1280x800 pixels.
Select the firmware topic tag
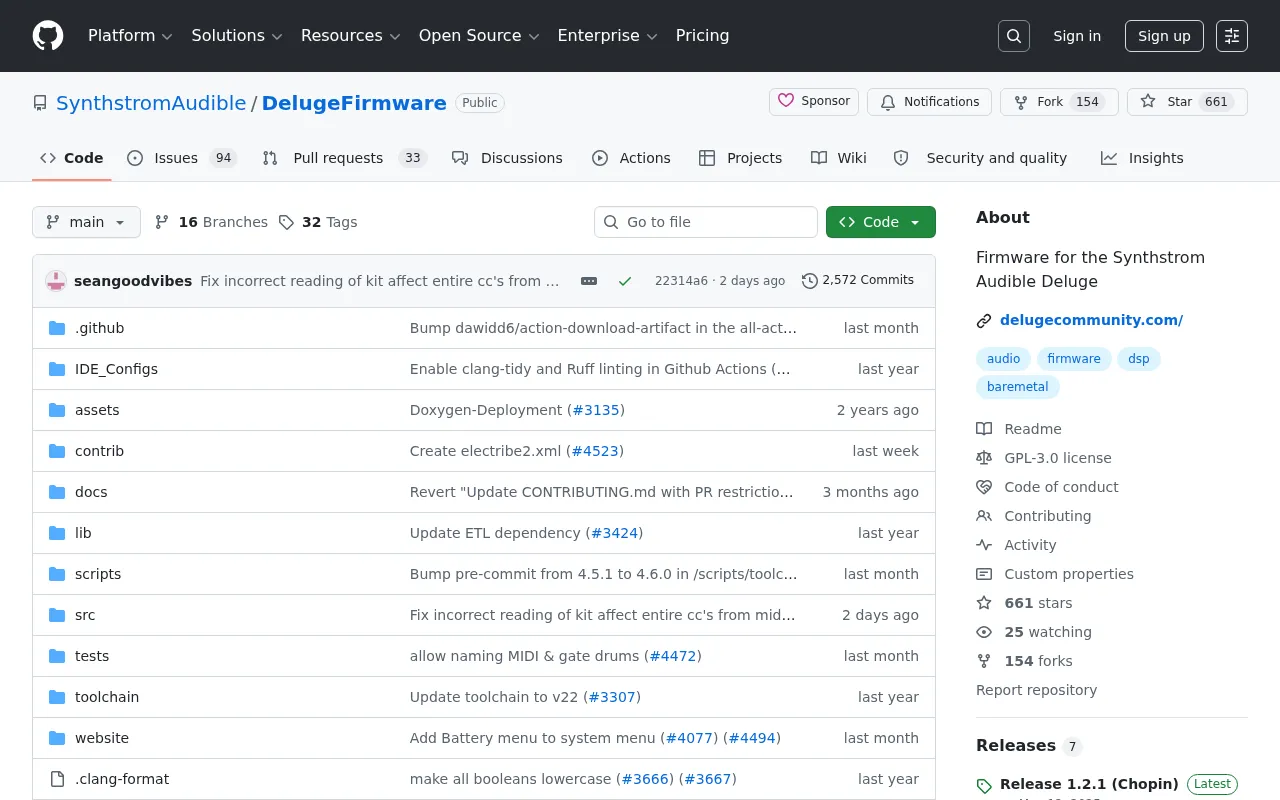tap(1074, 359)
